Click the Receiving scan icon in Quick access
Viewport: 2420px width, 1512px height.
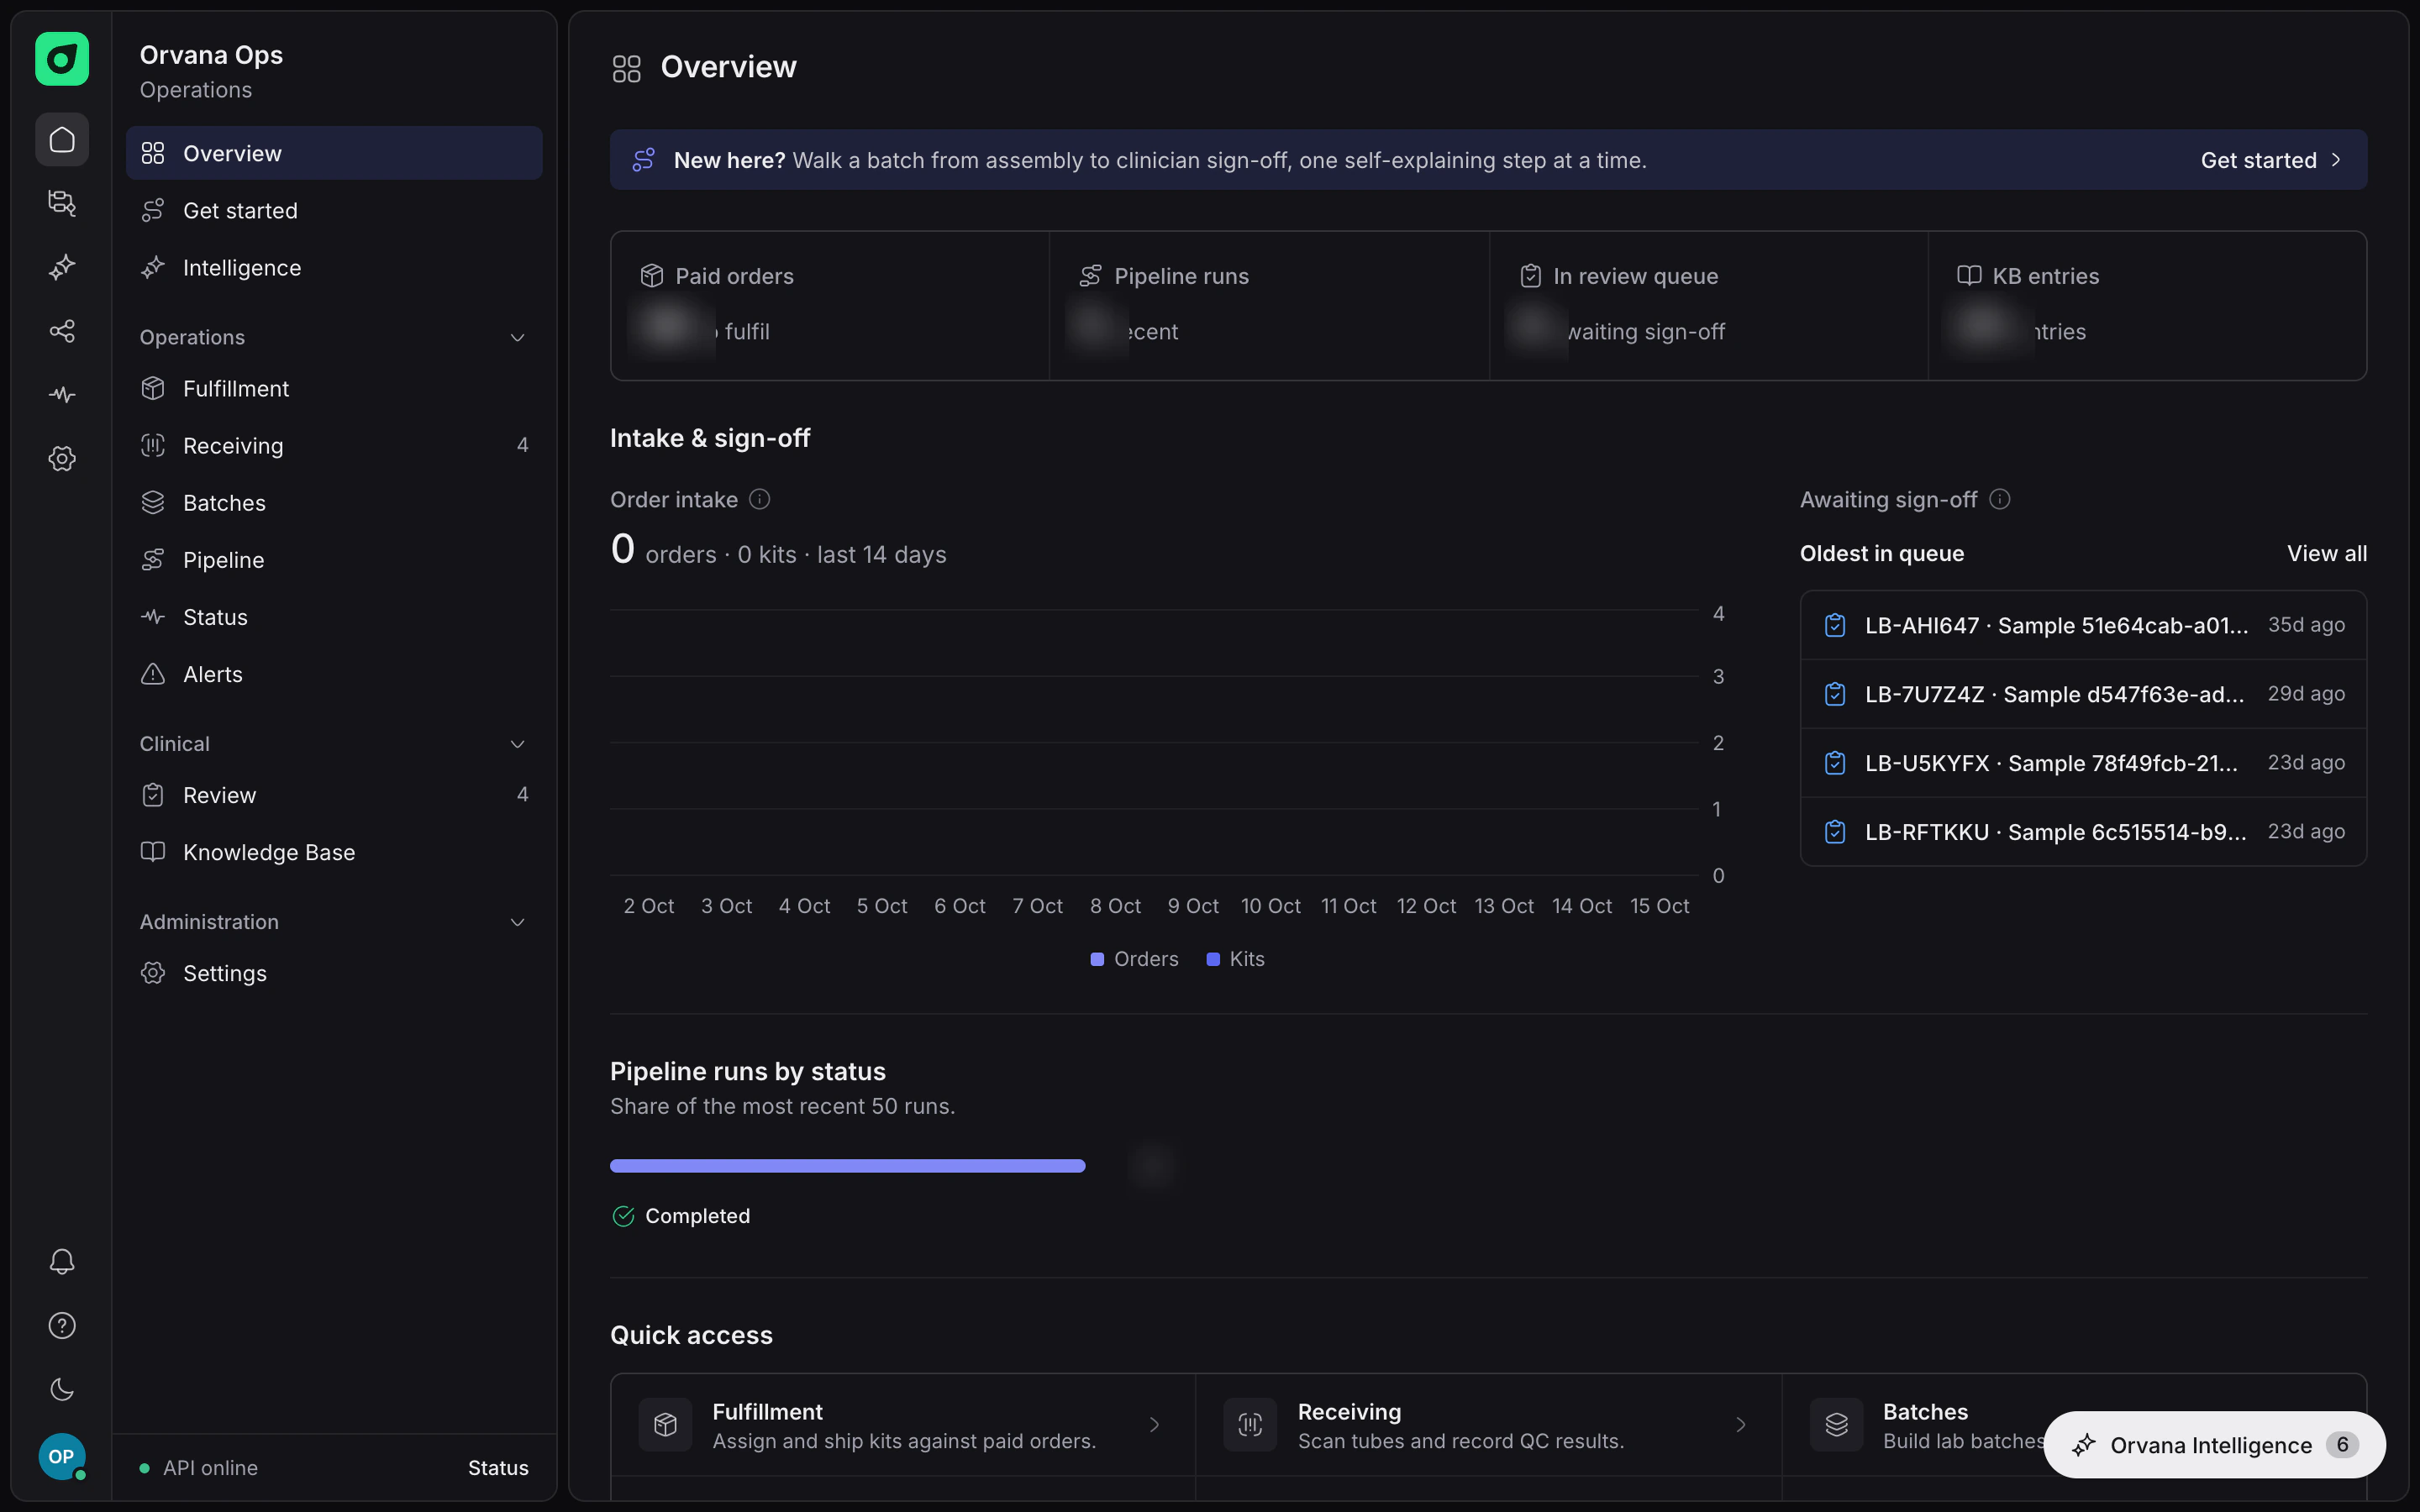tap(1250, 1425)
